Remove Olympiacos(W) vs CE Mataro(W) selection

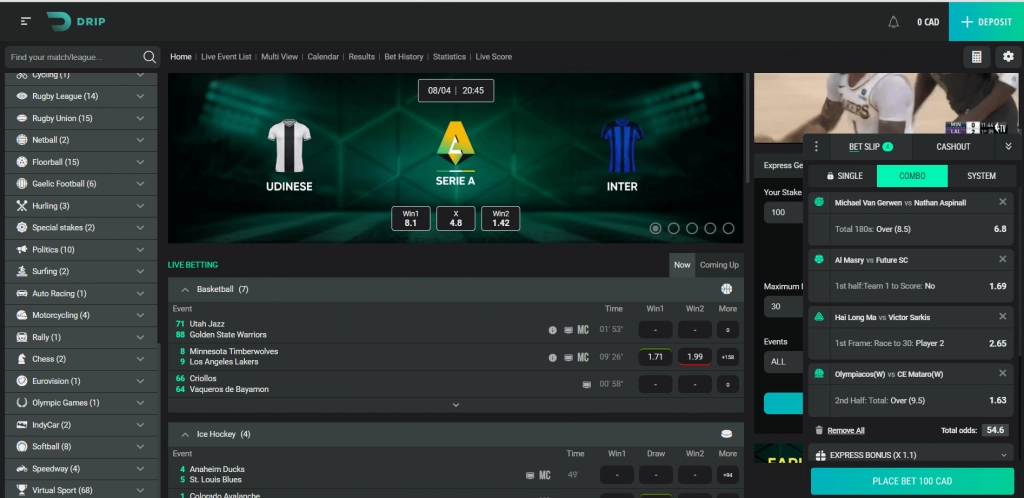click(1002, 373)
